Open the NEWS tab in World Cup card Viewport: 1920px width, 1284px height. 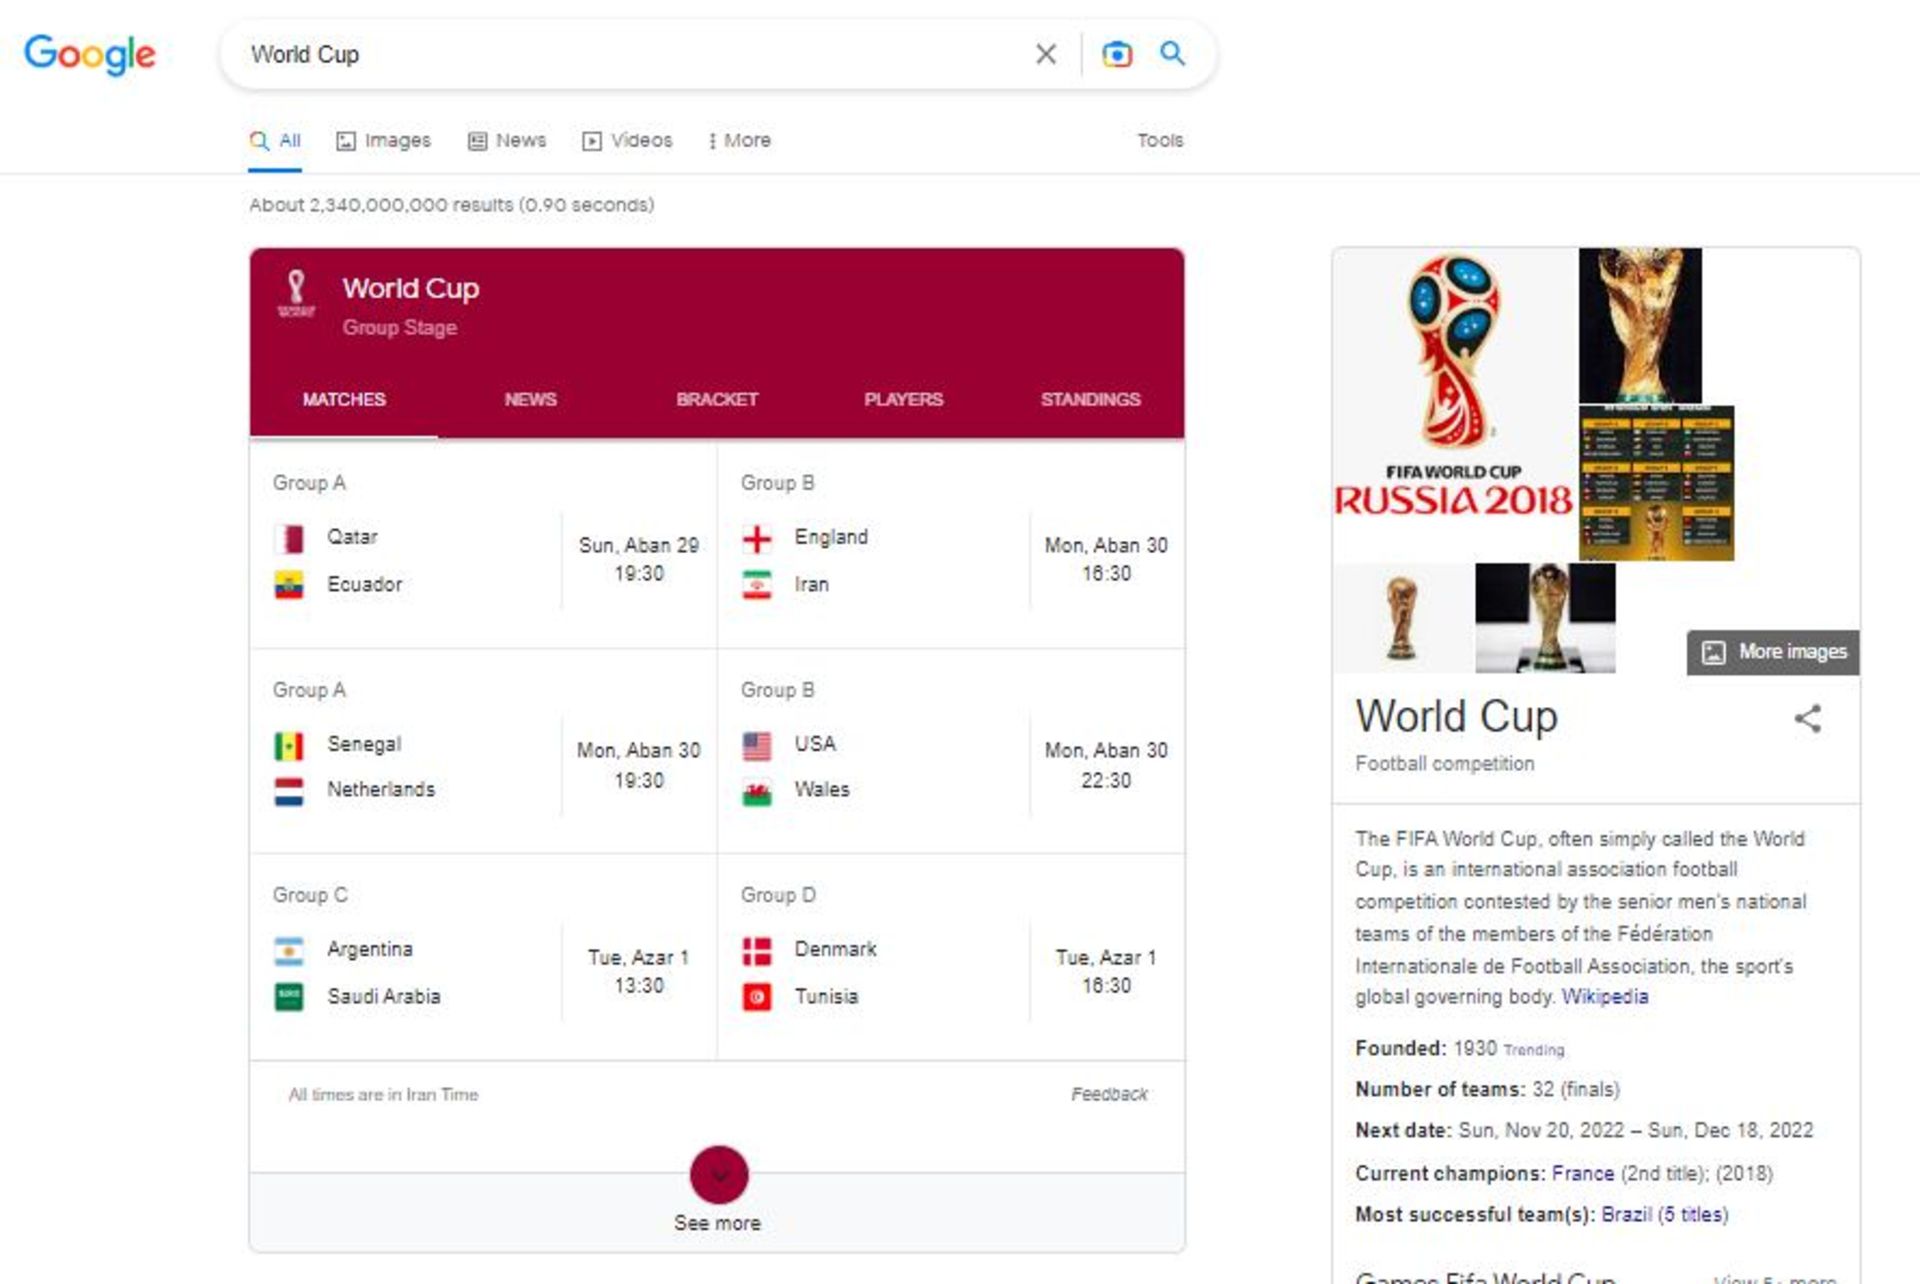(530, 399)
